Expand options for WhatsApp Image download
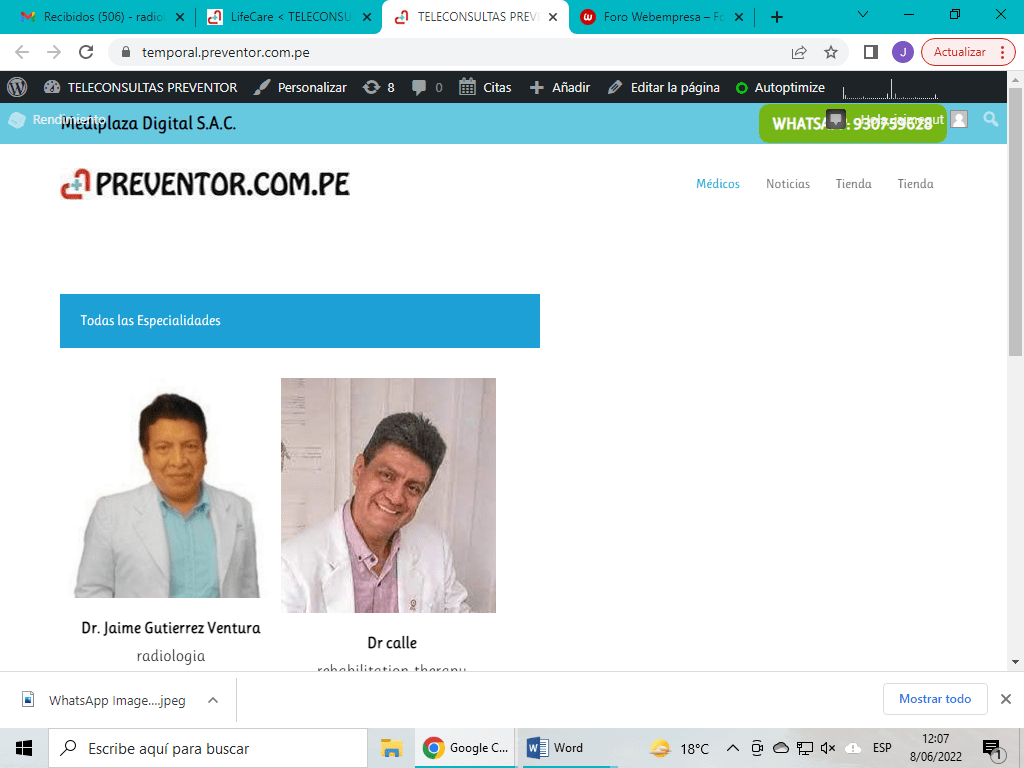This screenshot has width=1024, height=768. (213, 700)
